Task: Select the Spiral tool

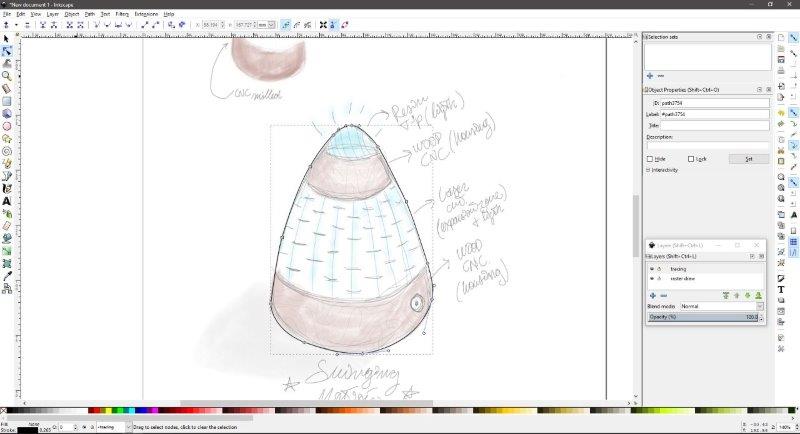Action: [x=7, y=151]
